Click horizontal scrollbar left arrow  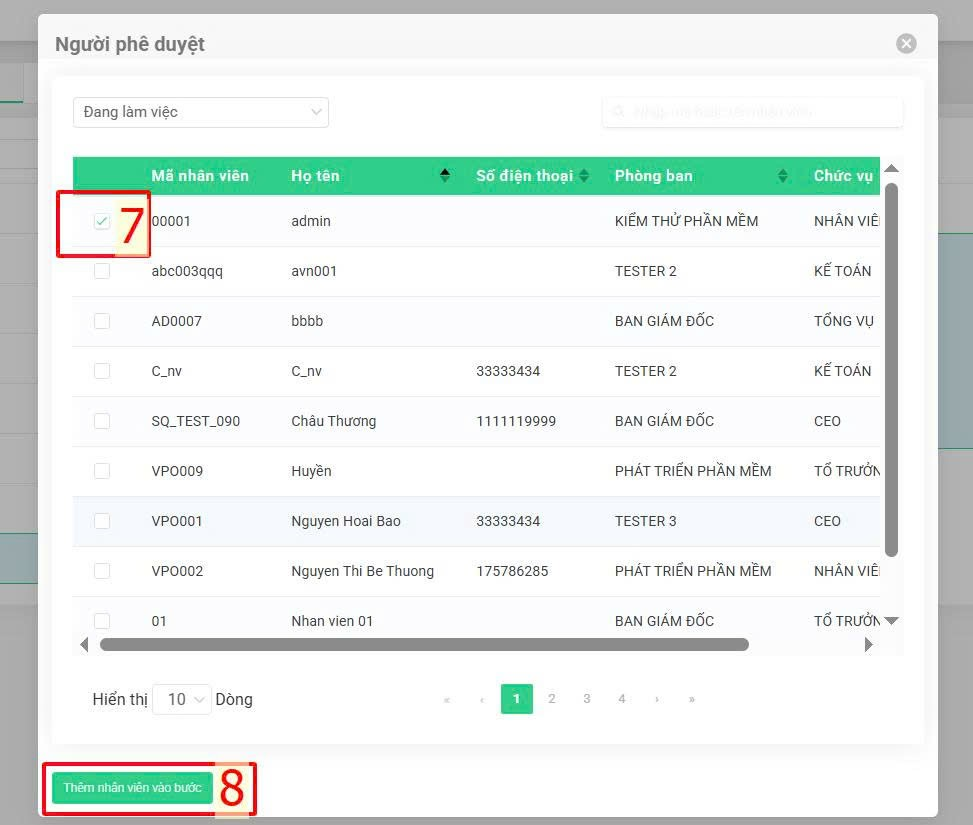tap(84, 644)
